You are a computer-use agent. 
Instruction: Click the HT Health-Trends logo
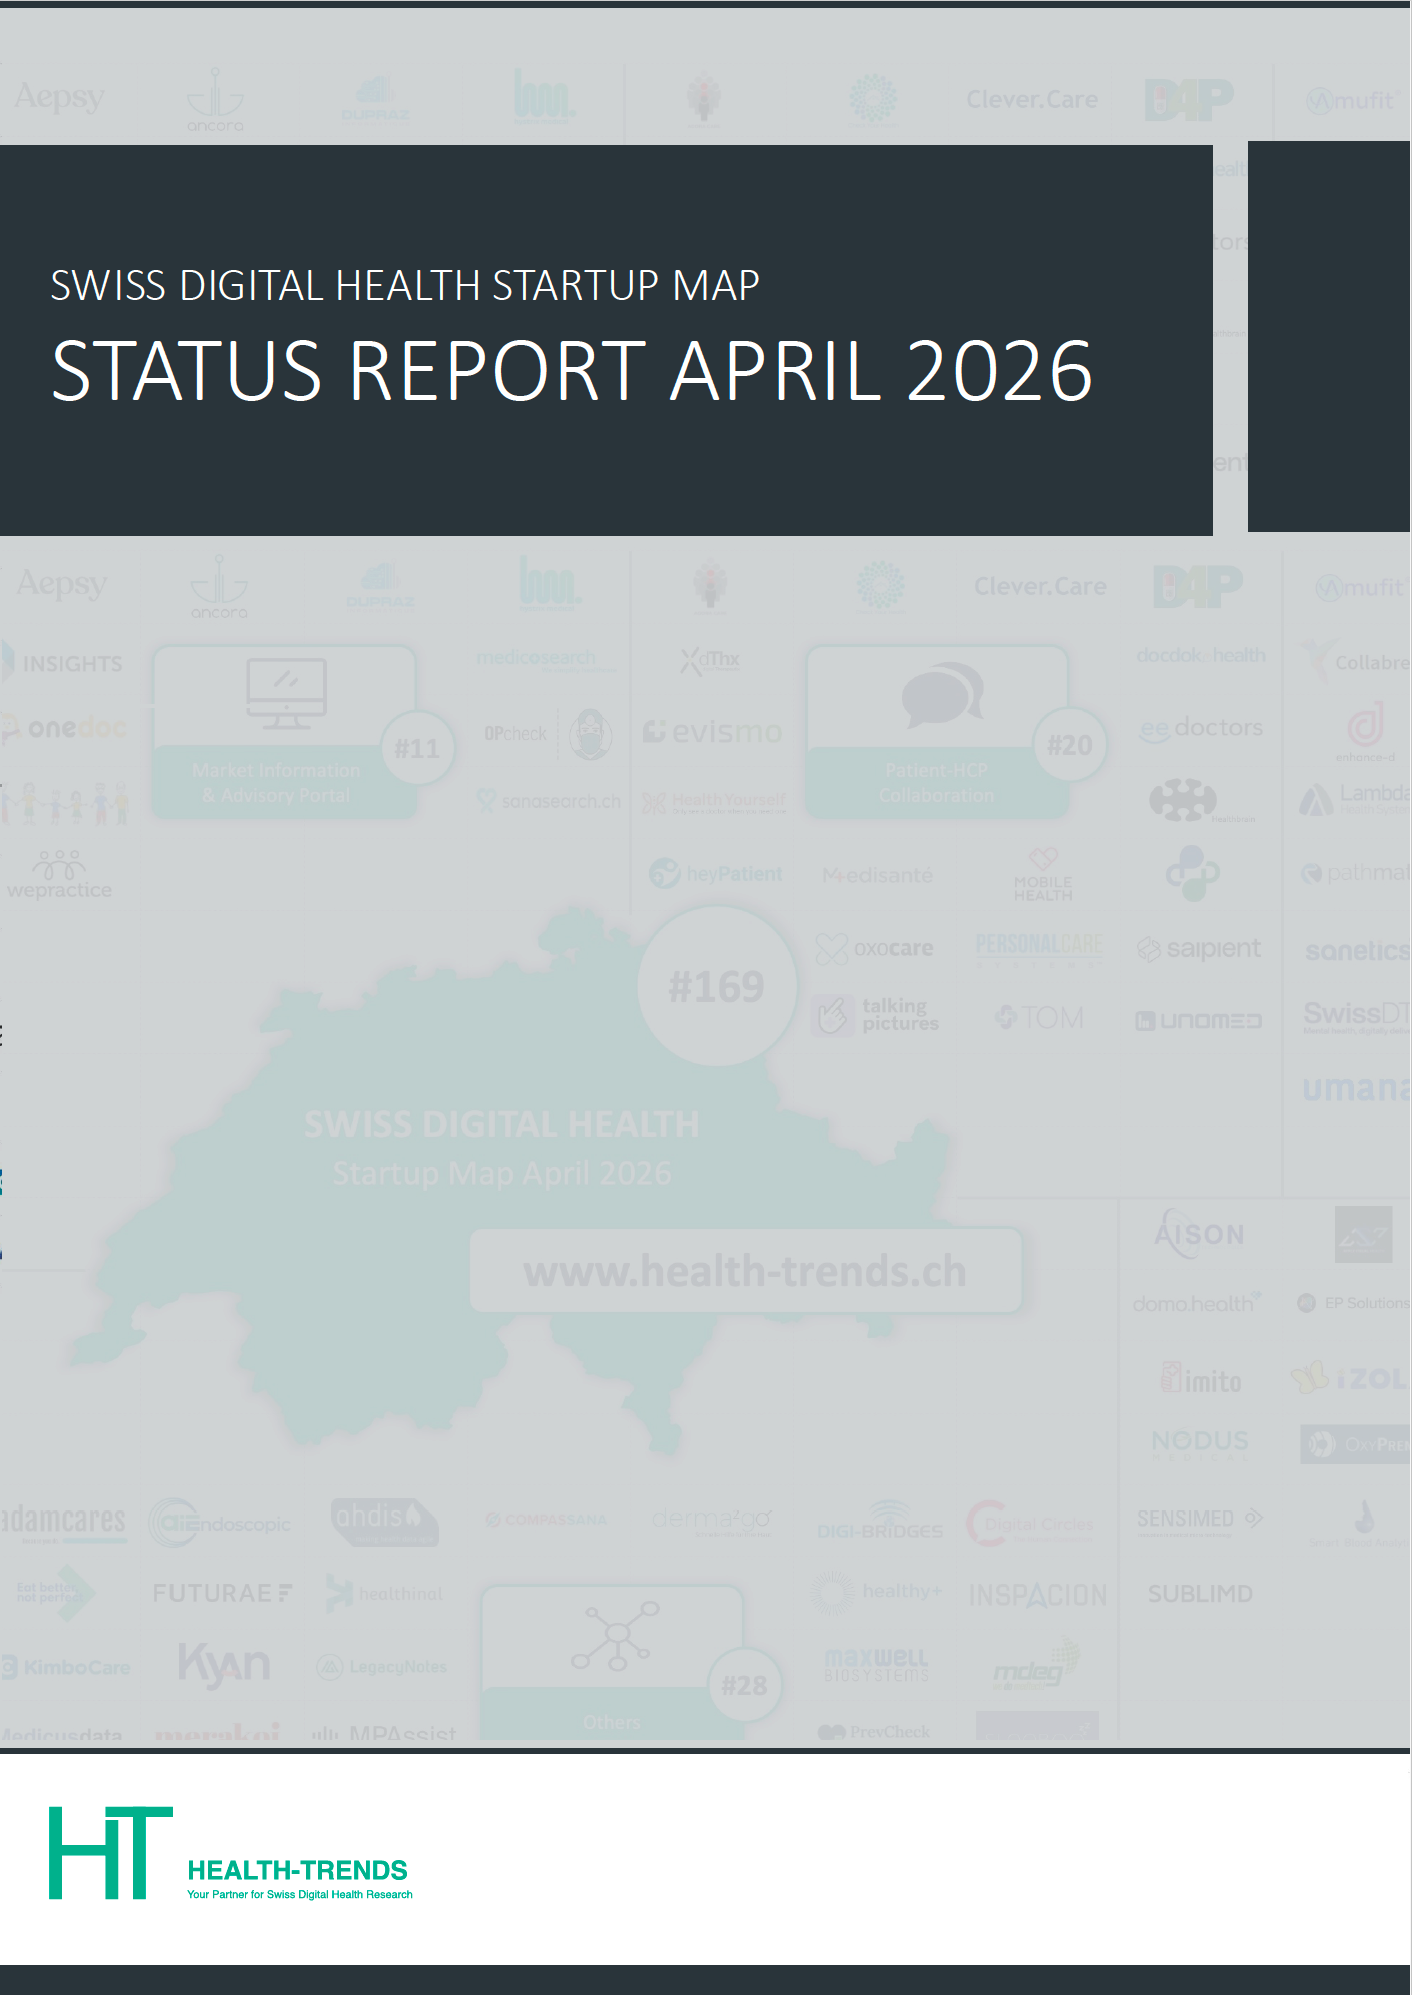coord(111,1852)
